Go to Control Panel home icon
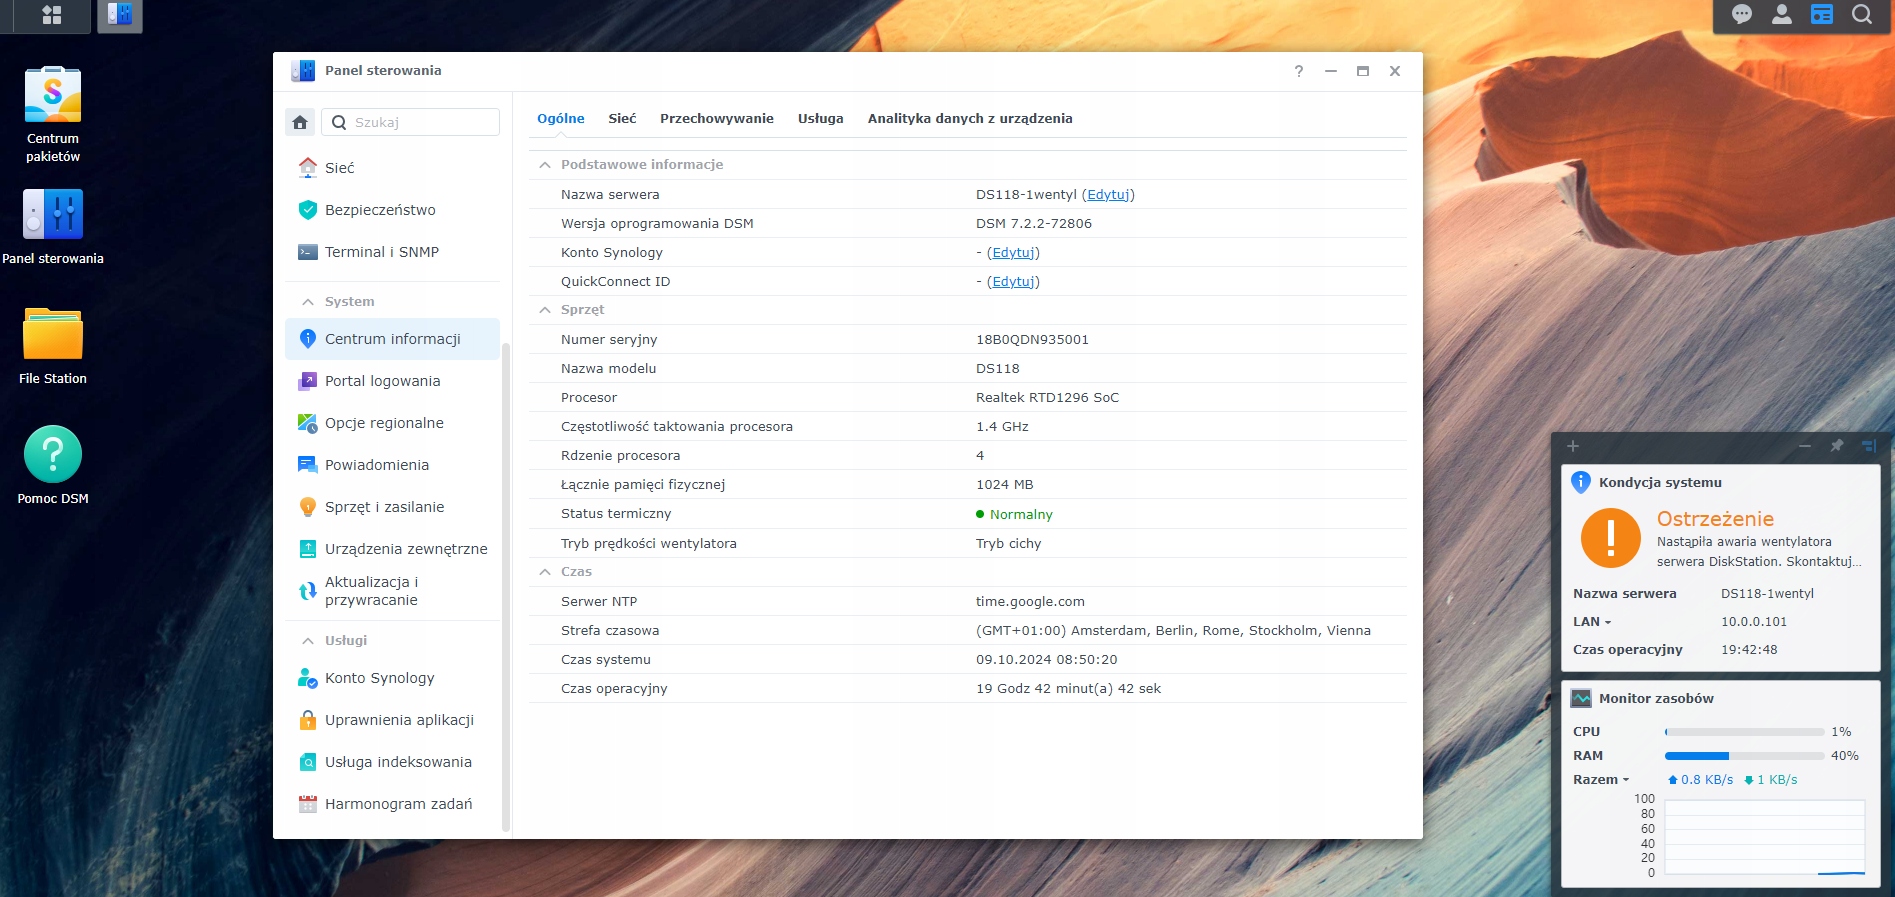1895x897 pixels. click(300, 122)
